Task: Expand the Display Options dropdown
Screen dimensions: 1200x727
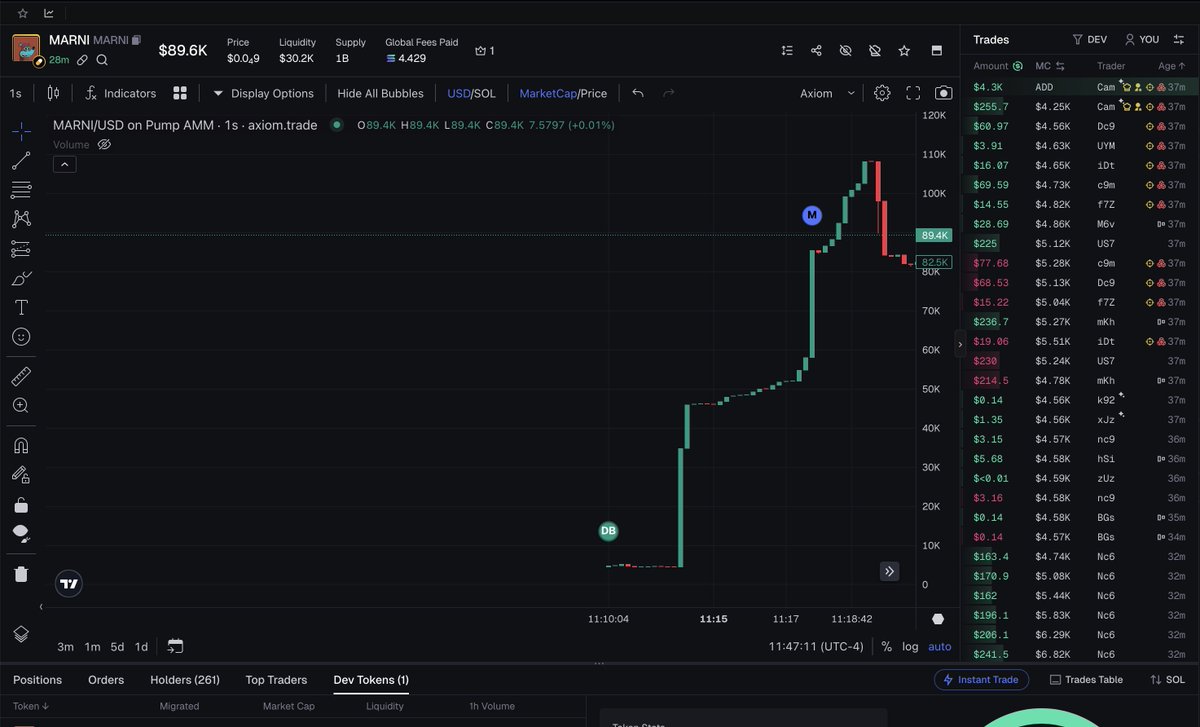Action: pyautogui.click(x=263, y=93)
